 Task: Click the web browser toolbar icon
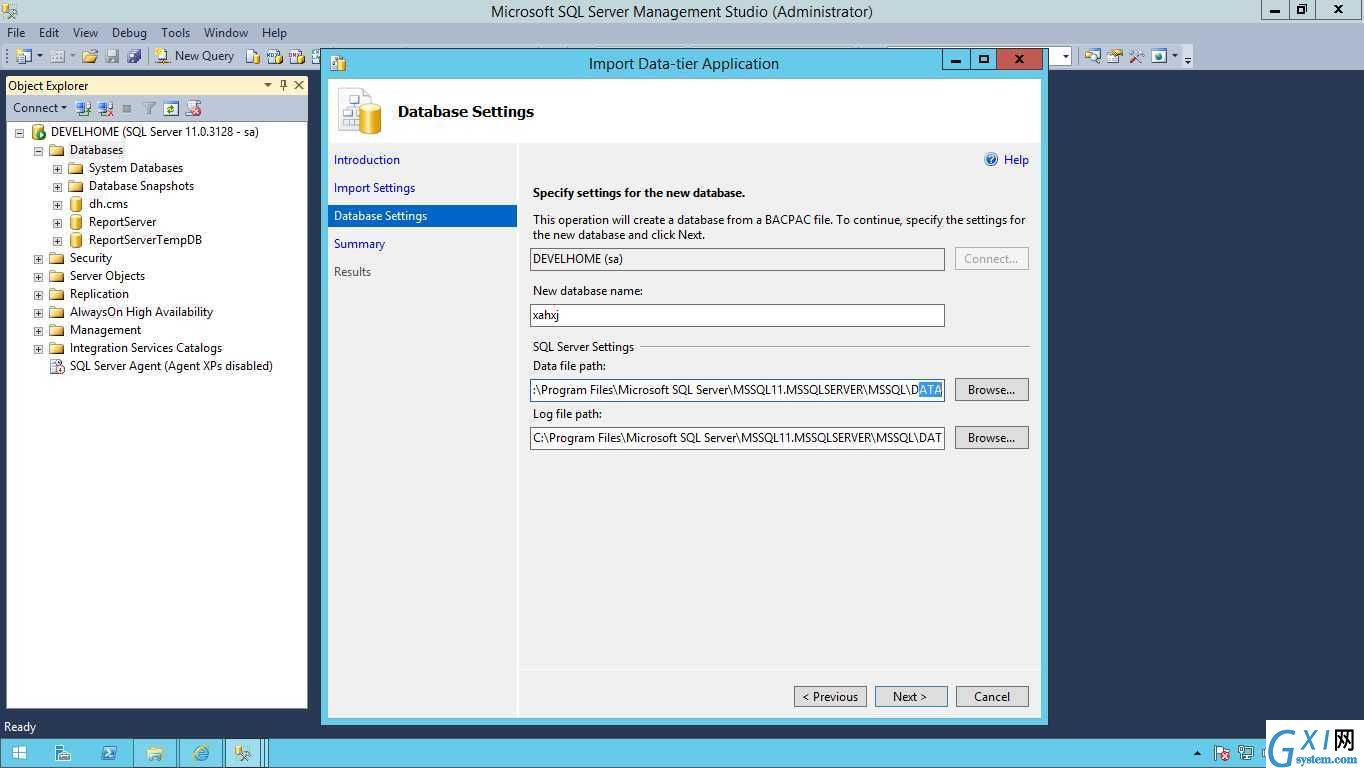click(x=1159, y=56)
